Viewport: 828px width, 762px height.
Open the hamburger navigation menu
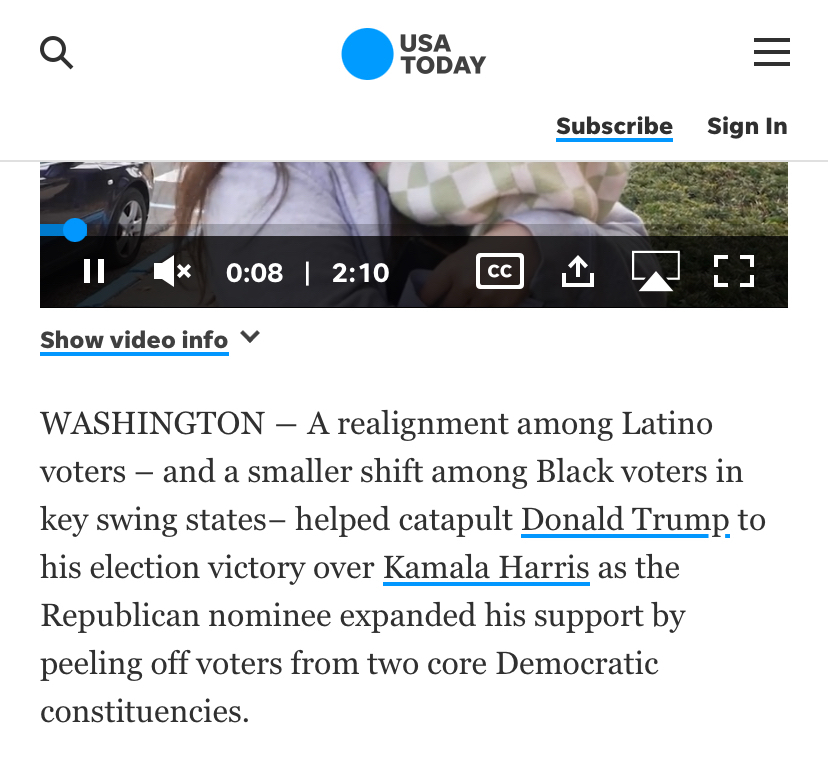pyautogui.click(x=771, y=52)
